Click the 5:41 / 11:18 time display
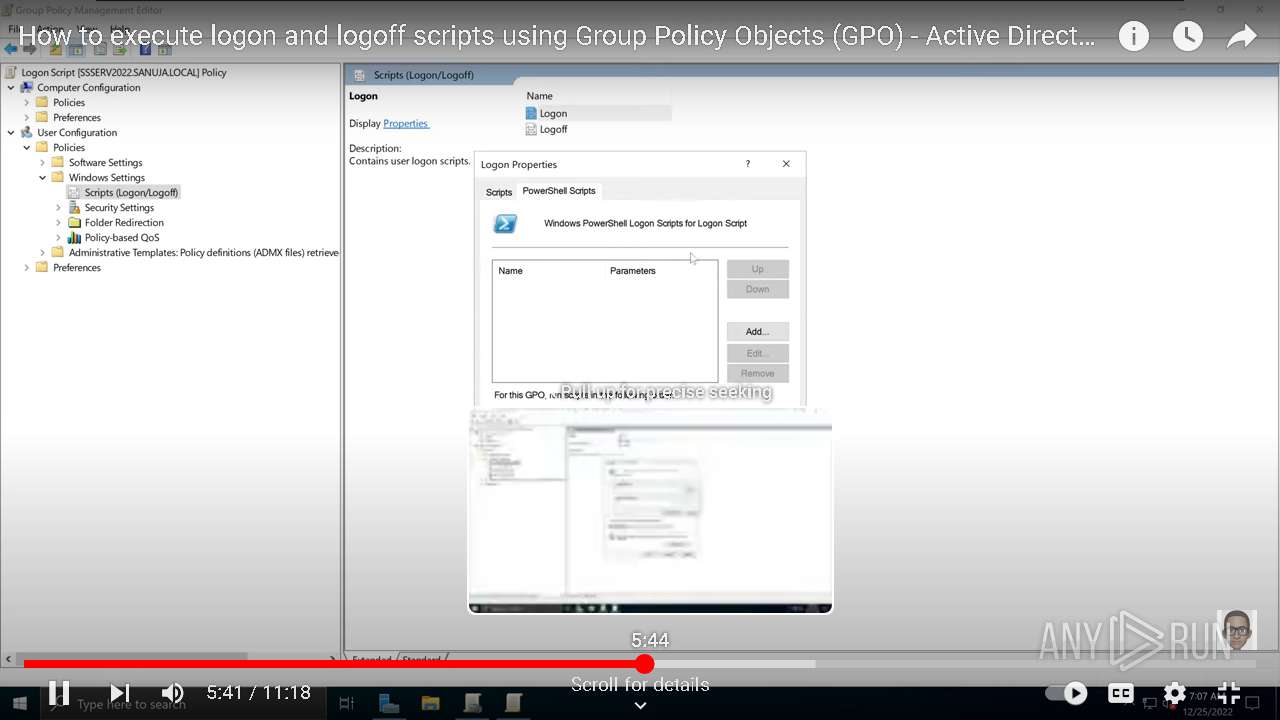The image size is (1280, 720). tap(259, 692)
